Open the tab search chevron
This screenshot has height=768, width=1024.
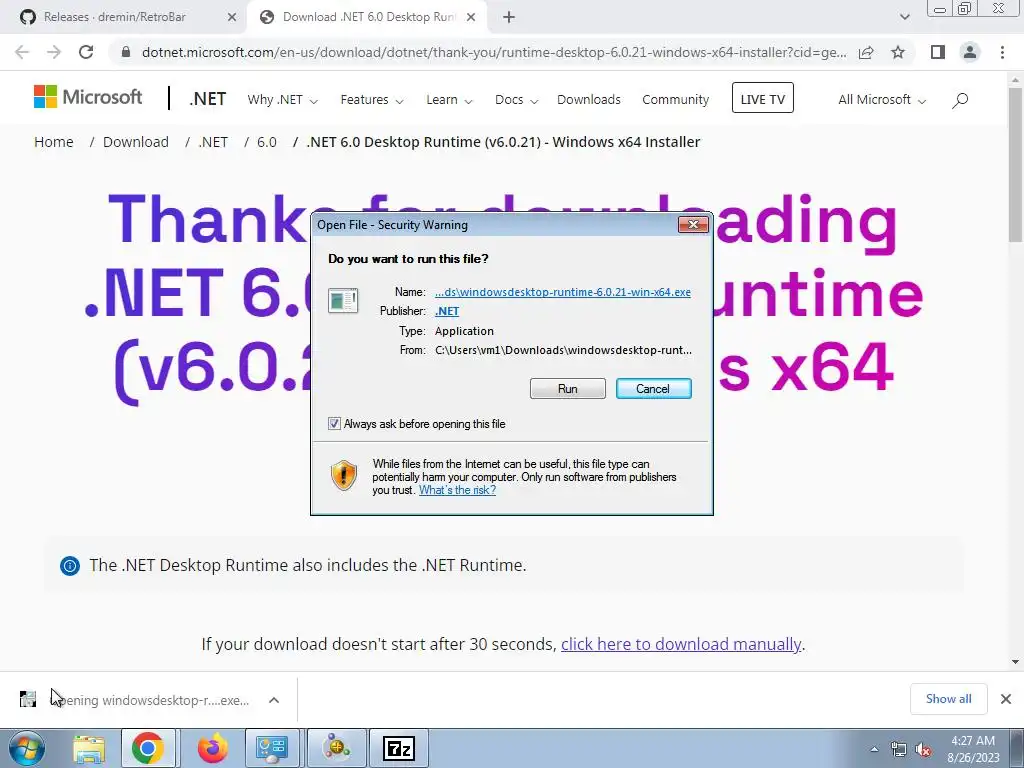point(904,17)
